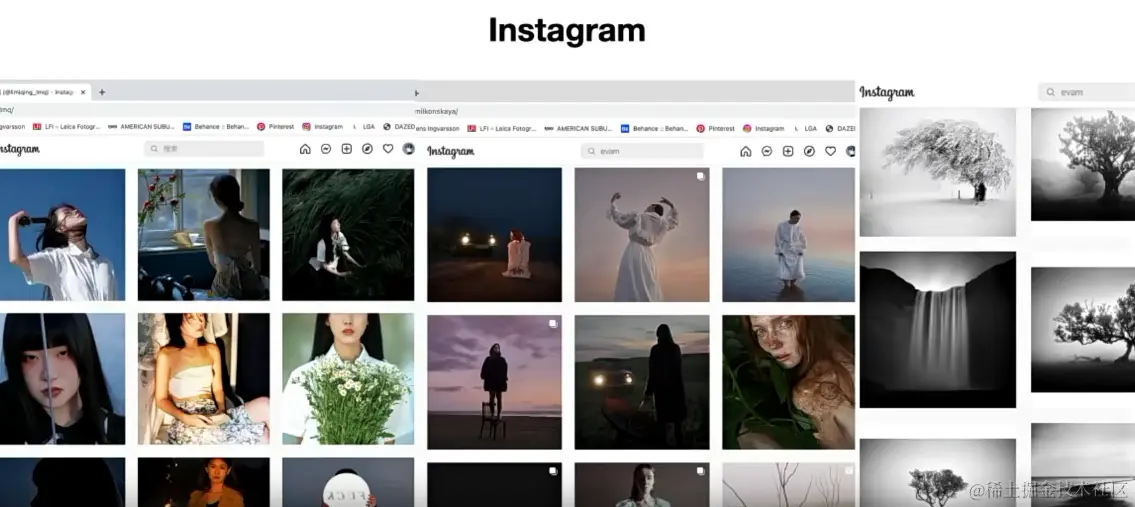Open windswept tree photo at right edge

[x=1083, y=330]
